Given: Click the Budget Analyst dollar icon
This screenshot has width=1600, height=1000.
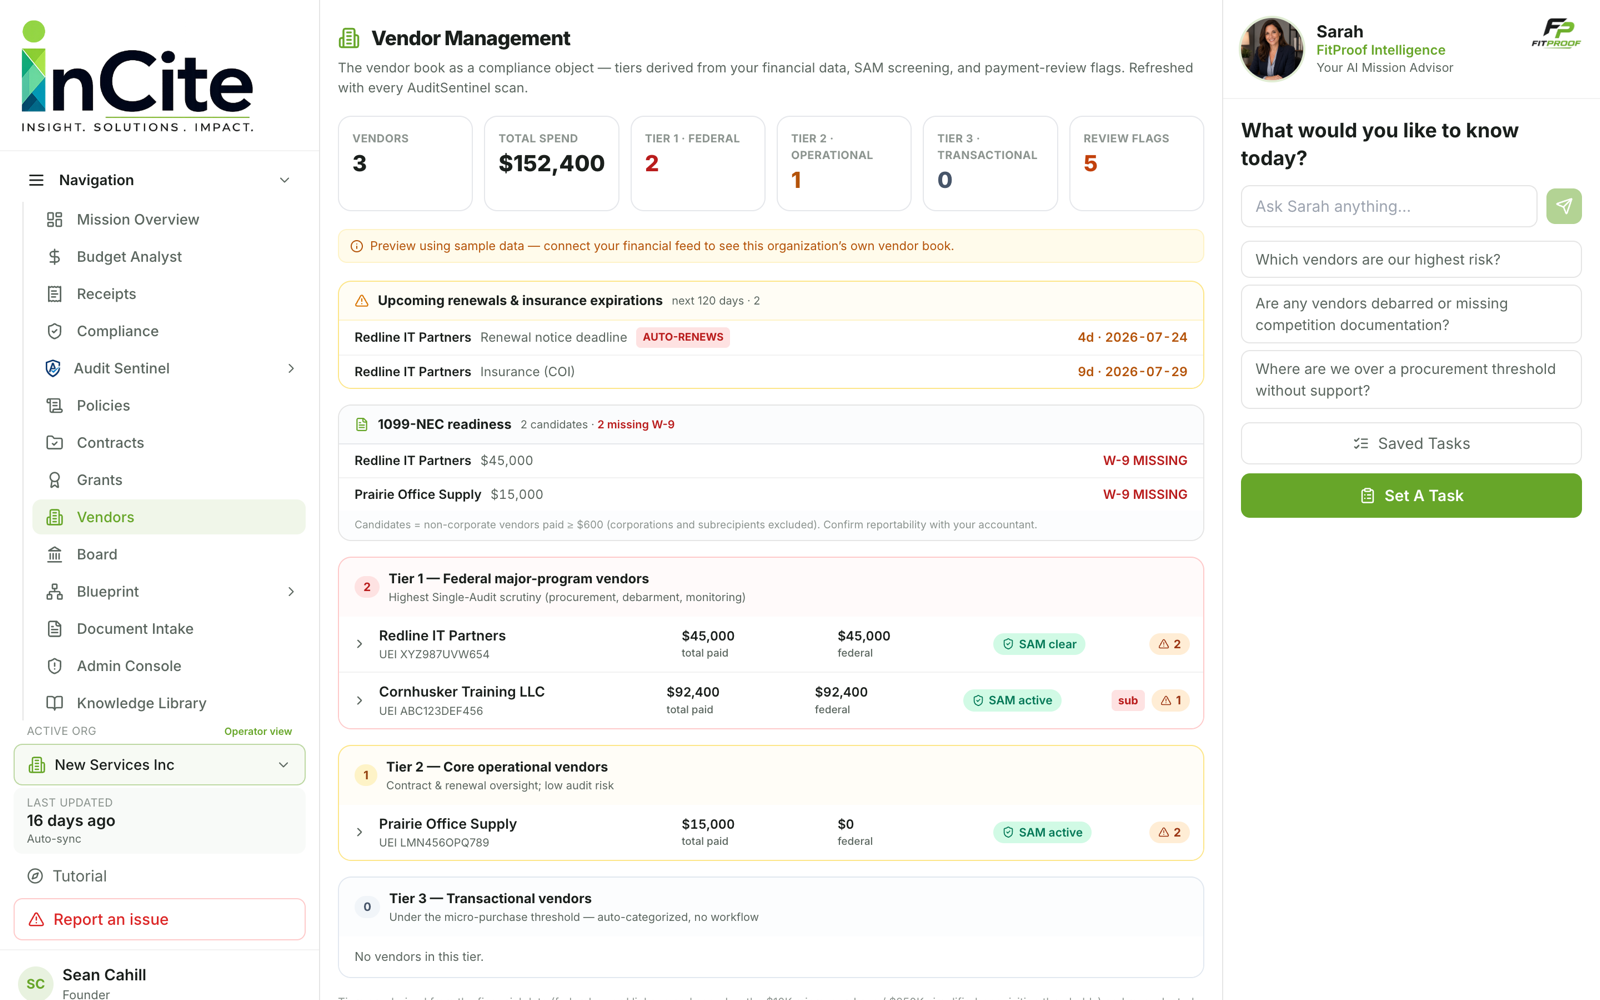Looking at the screenshot, I should (55, 257).
